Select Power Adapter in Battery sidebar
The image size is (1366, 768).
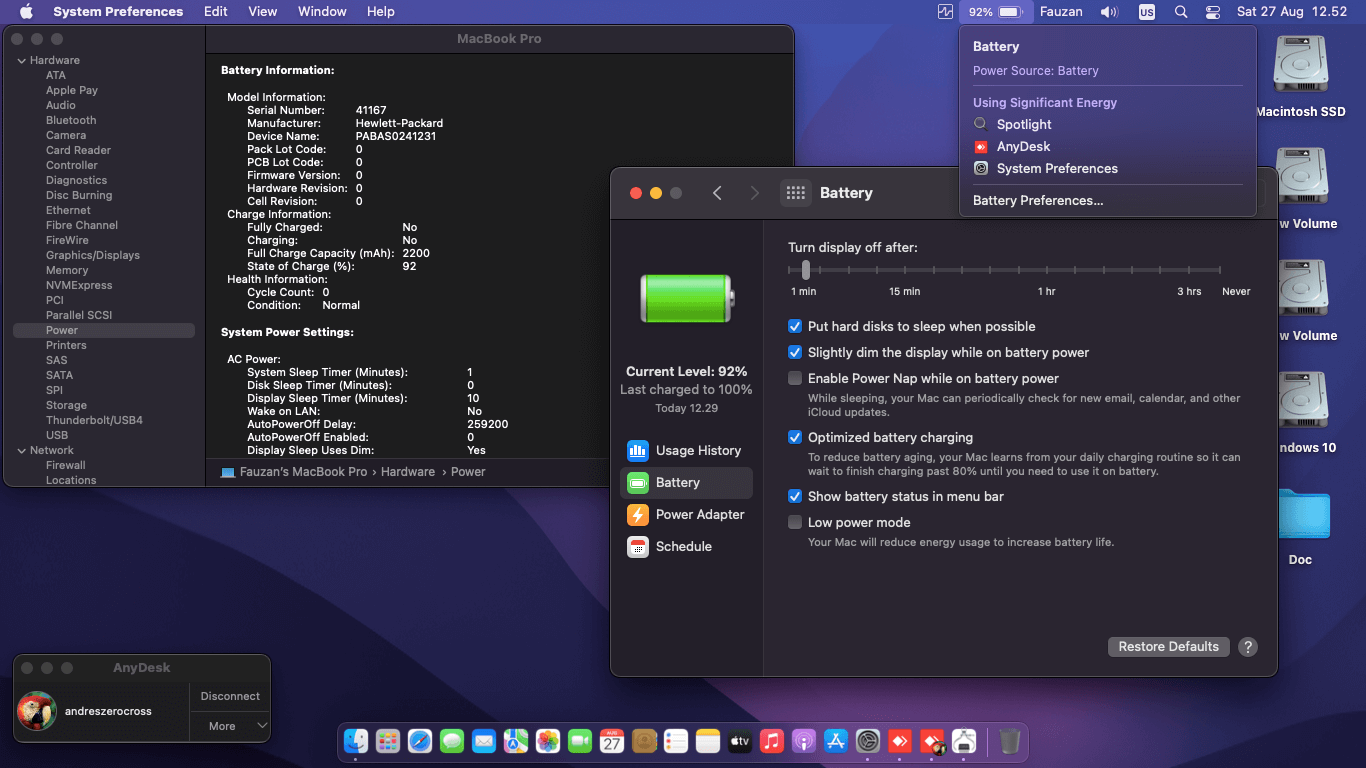[686, 514]
